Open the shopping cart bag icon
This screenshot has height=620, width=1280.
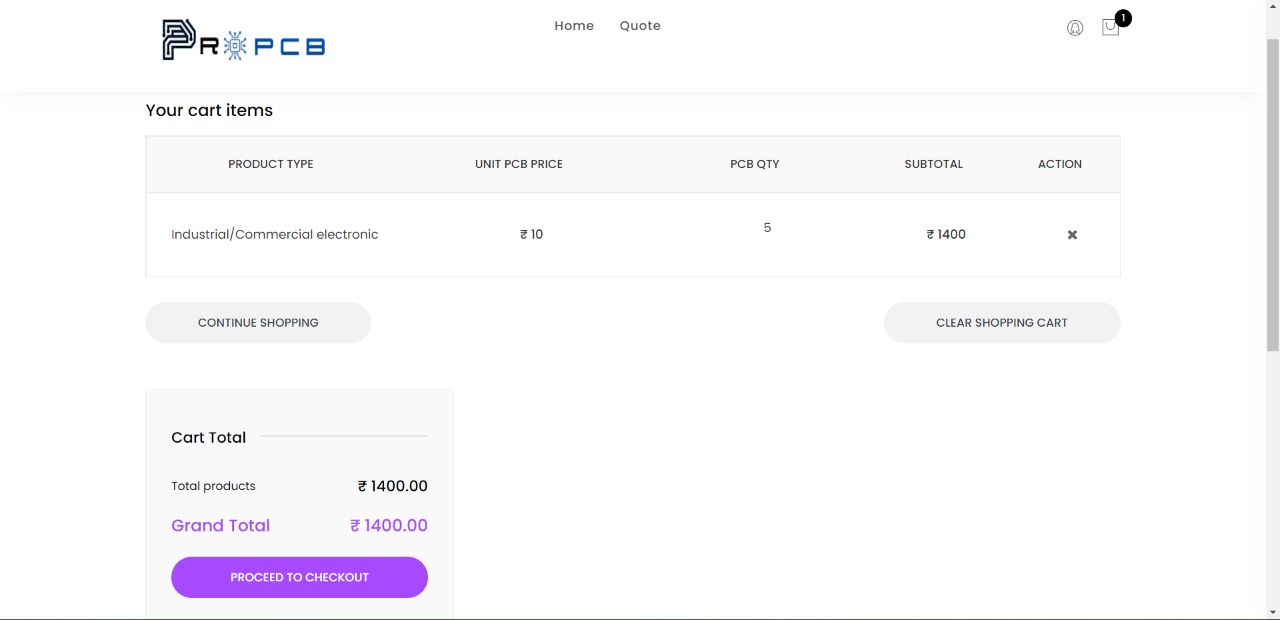[x=1109, y=28]
